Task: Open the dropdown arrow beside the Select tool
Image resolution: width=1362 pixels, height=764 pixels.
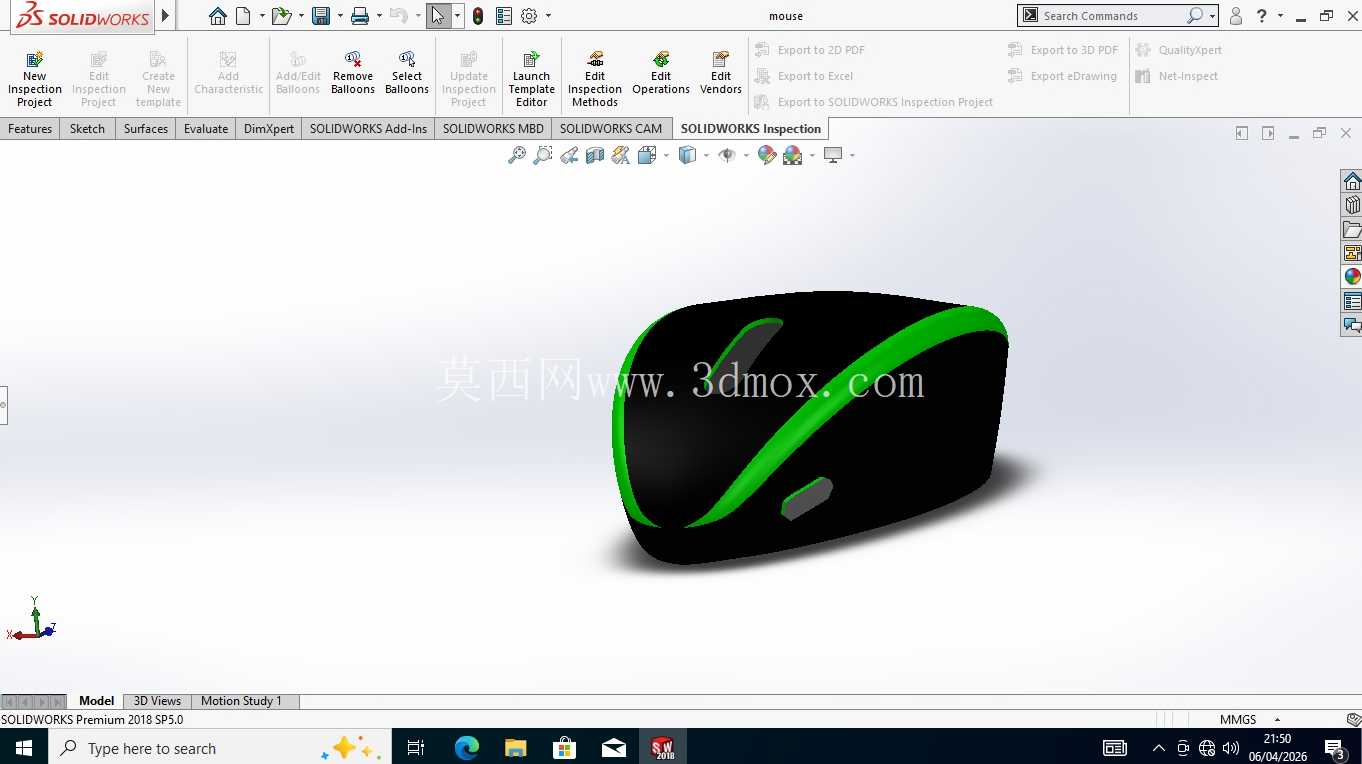Action: click(x=457, y=16)
